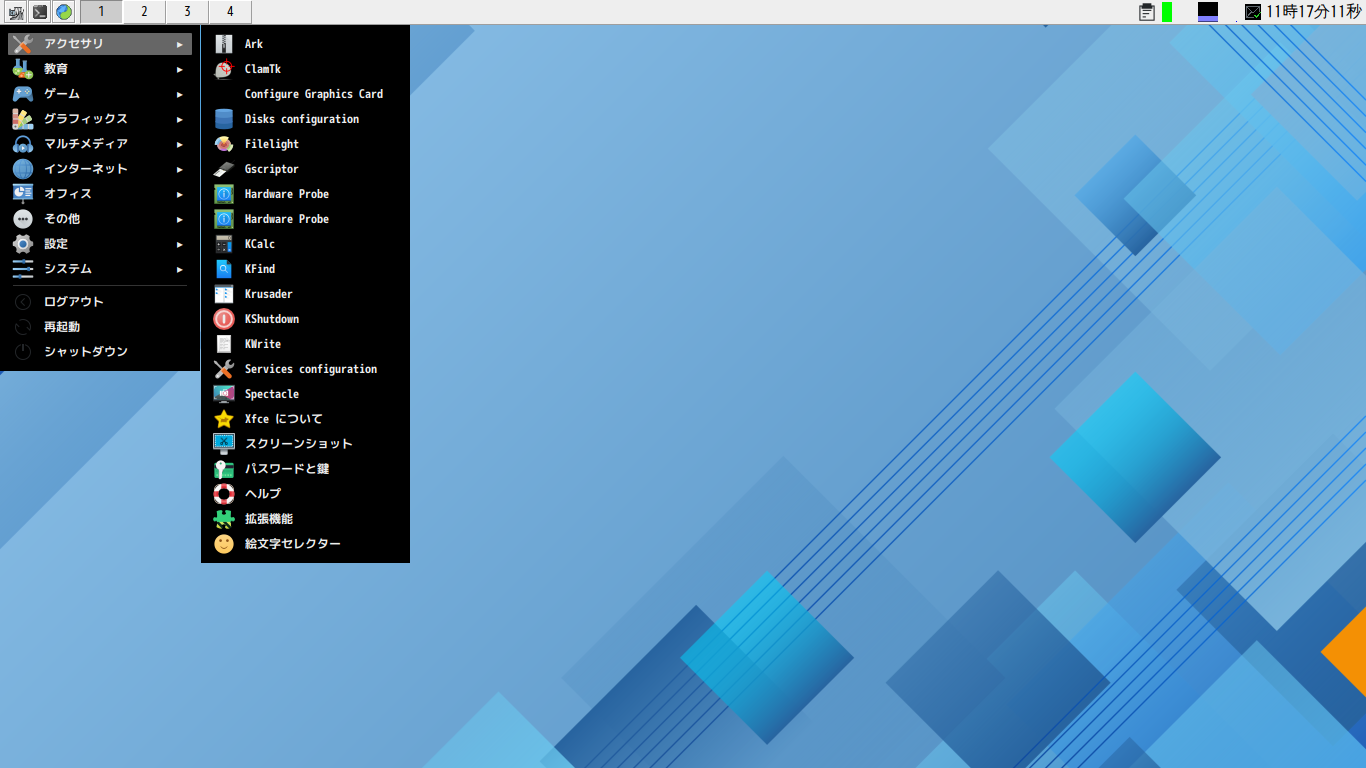Open the ヘルプ lifebuoy entry
This screenshot has width=1366, height=768.
point(305,494)
